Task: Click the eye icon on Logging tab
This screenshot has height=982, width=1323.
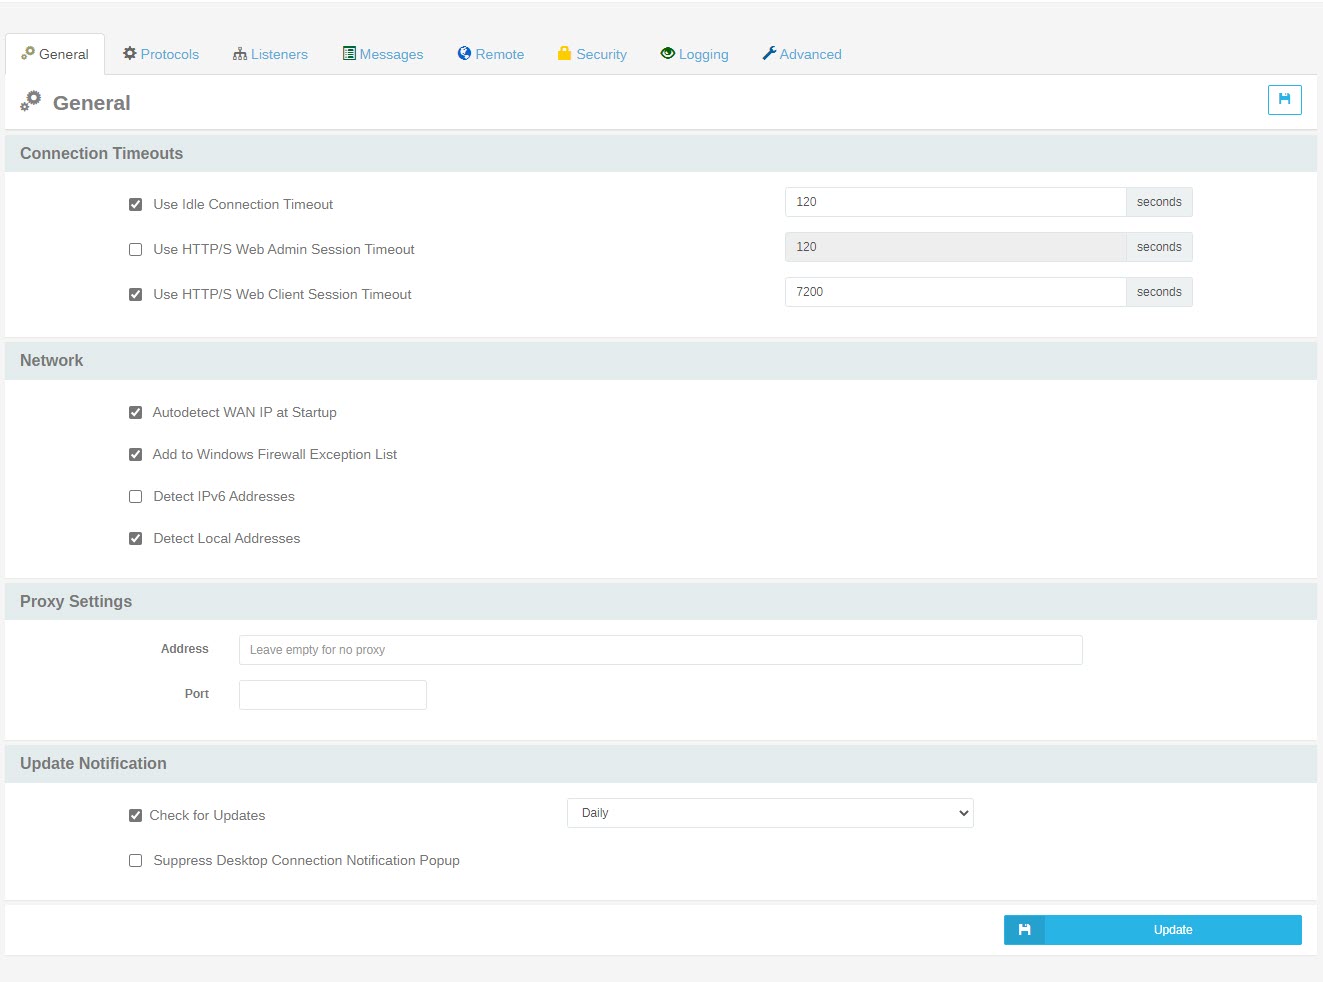Action: 667,53
